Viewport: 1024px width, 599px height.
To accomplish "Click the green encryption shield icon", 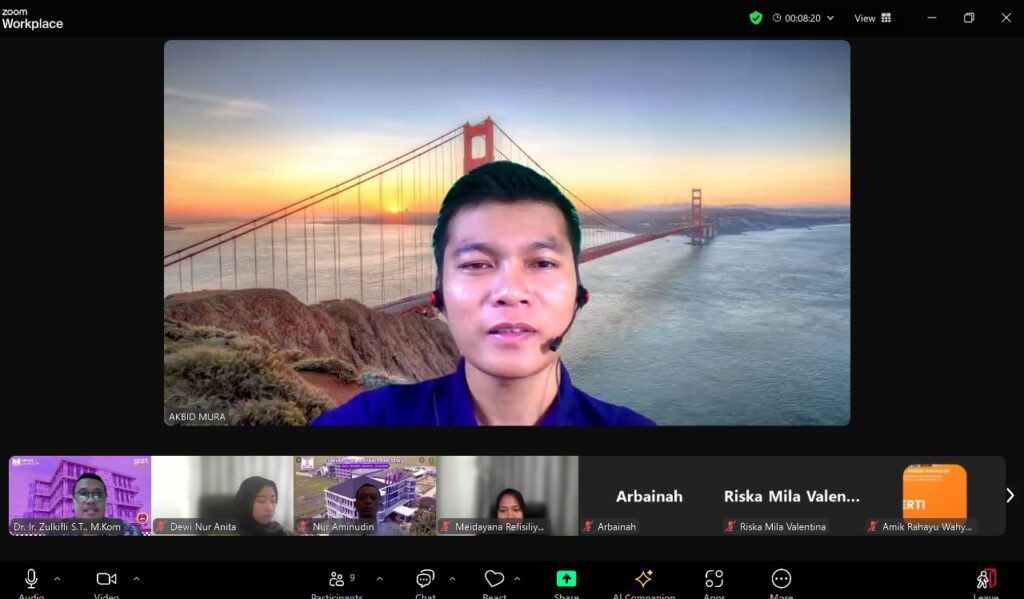I will click(x=756, y=18).
